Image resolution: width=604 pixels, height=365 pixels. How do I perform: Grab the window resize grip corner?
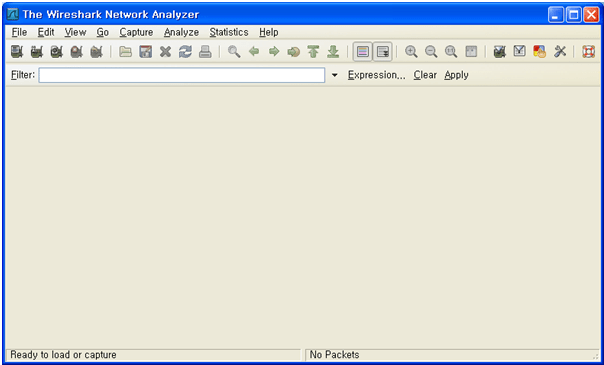tap(596, 357)
